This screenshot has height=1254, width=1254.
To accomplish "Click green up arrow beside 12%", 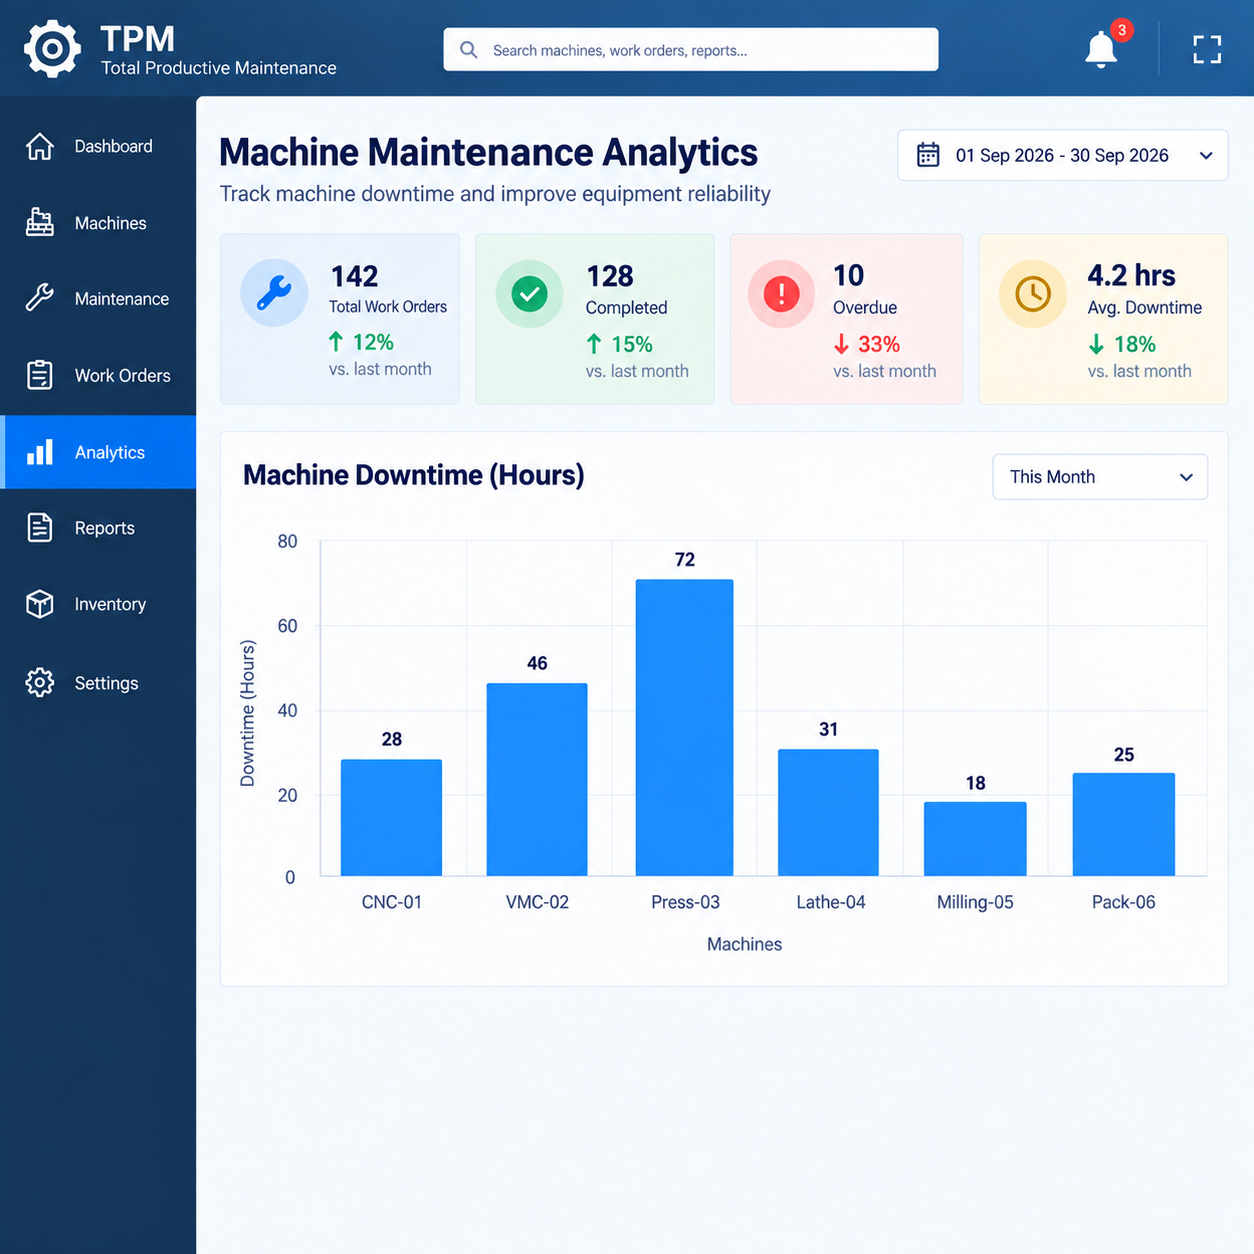I will point(336,342).
